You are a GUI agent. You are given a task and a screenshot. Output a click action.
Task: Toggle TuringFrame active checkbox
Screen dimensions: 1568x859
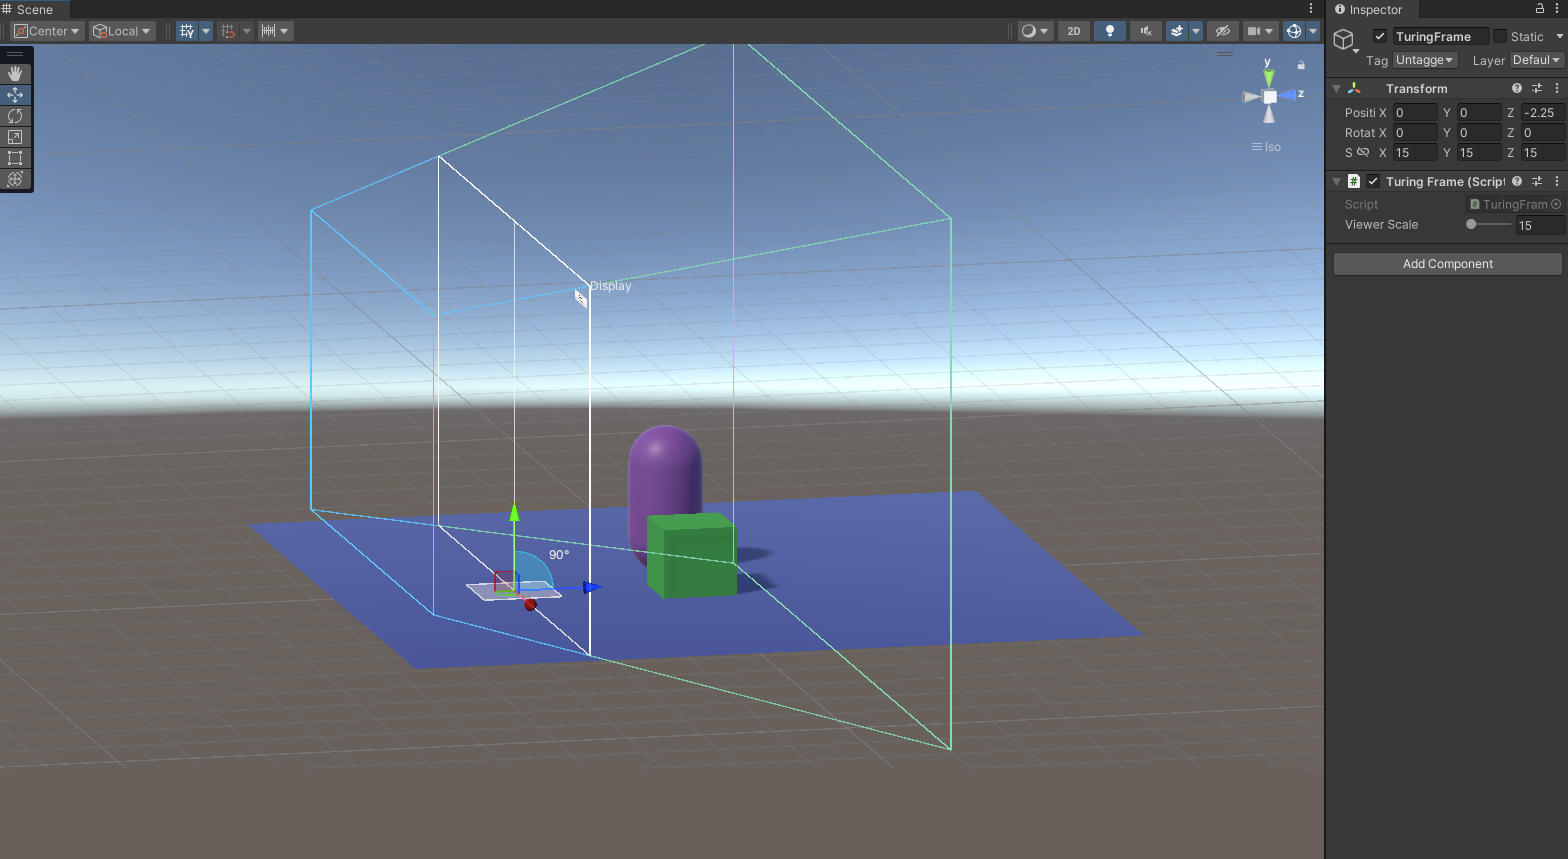click(1380, 36)
